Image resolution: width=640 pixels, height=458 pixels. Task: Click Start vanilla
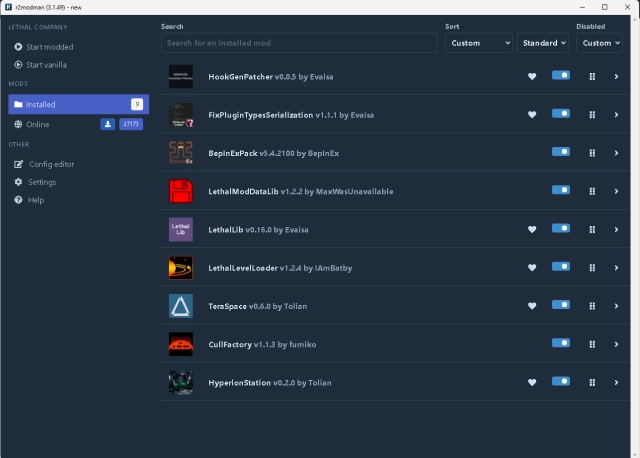[x=40, y=65]
